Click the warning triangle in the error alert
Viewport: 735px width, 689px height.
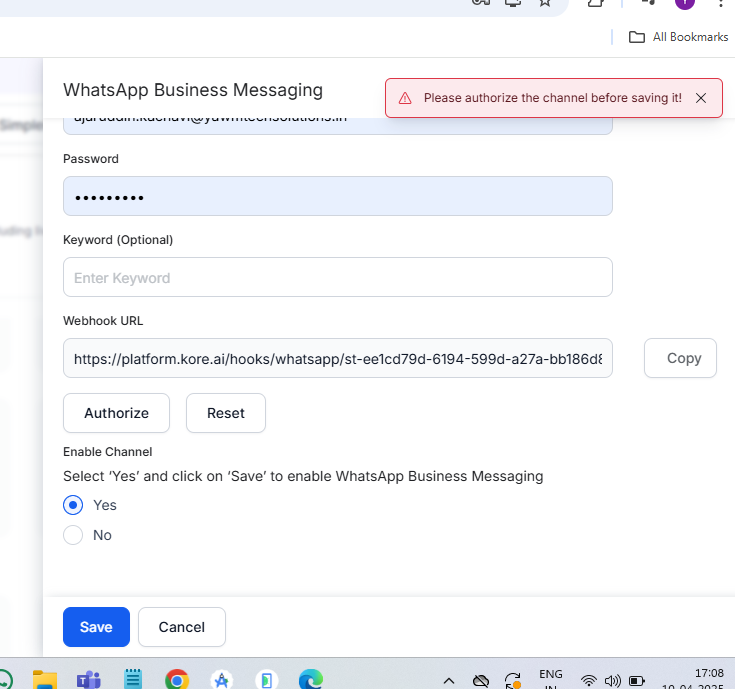(x=405, y=98)
